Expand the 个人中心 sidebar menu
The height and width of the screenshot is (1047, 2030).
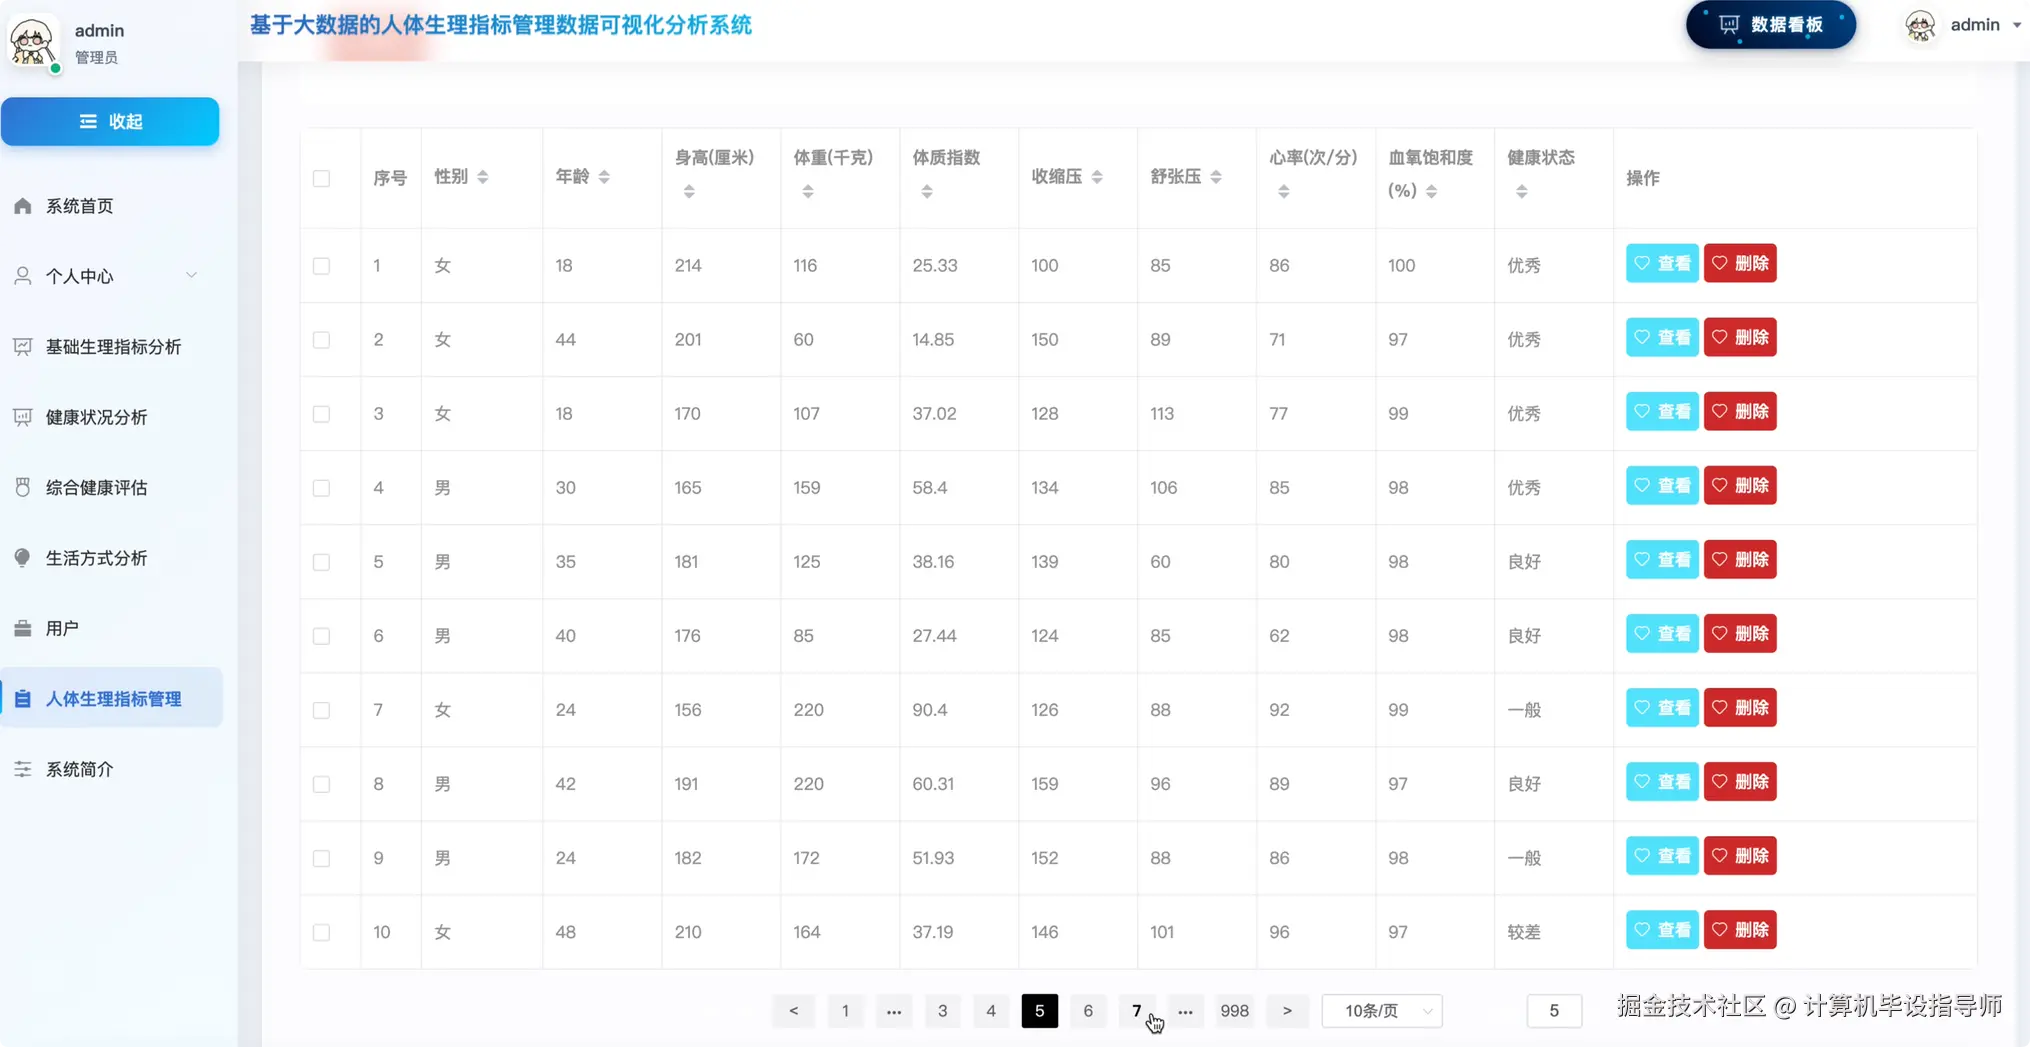point(78,275)
